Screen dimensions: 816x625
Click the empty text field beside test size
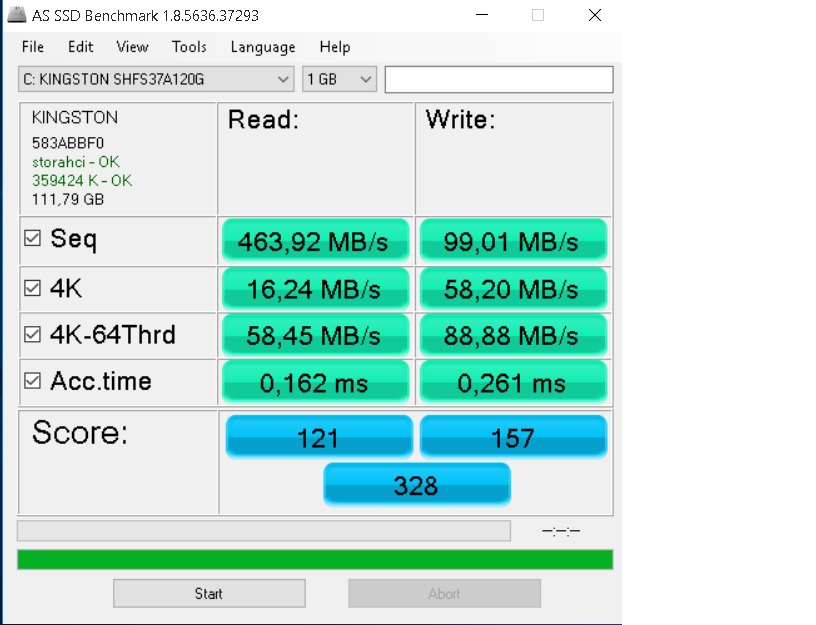pyautogui.click(x=499, y=80)
